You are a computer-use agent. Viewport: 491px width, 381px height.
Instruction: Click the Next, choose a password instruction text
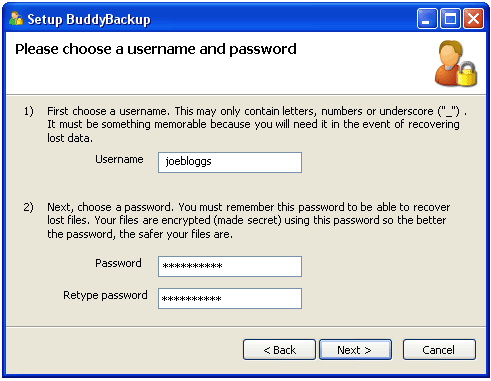click(249, 220)
